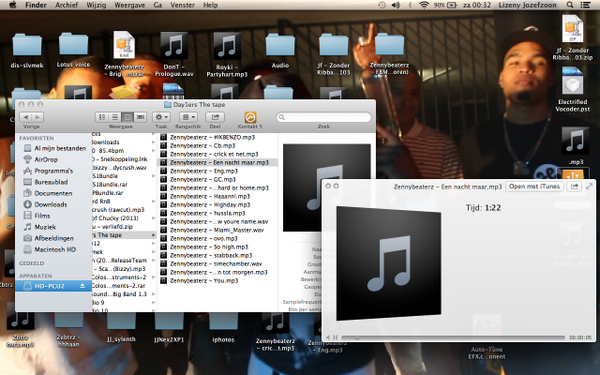Enter full screen in Quick Look window
Image resolution: width=600 pixels, height=375 pixels.
[589, 186]
